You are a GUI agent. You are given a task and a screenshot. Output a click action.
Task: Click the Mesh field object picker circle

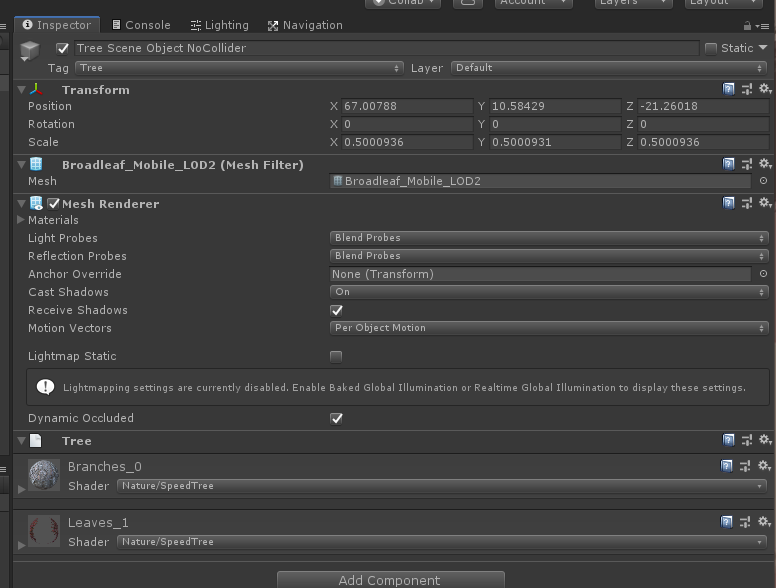pyautogui.click(x=764, y=182)
